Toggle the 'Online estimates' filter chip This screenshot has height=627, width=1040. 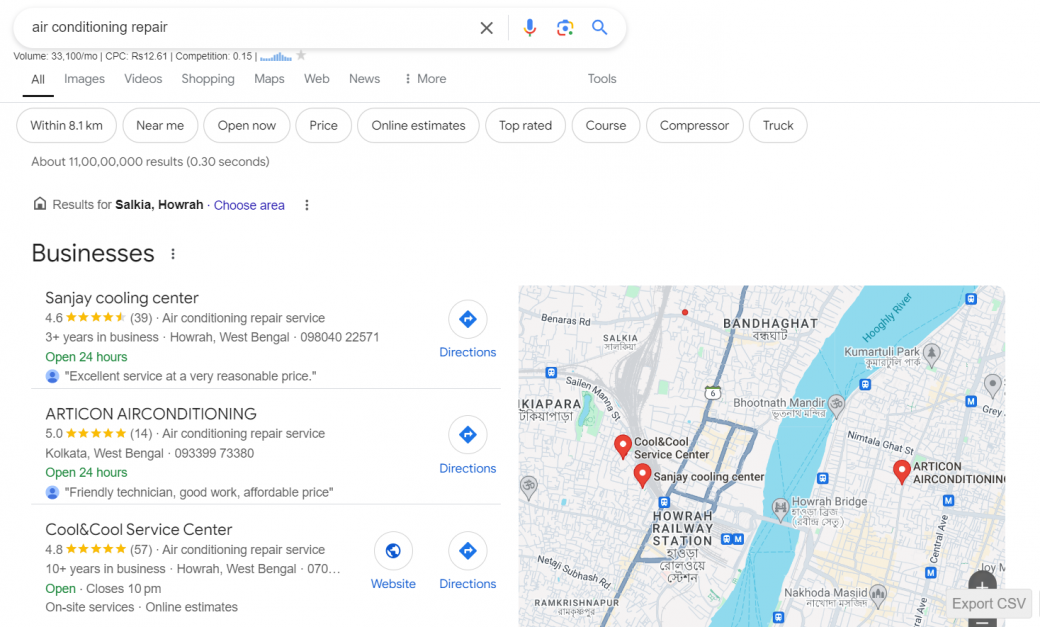pos(419,125)
